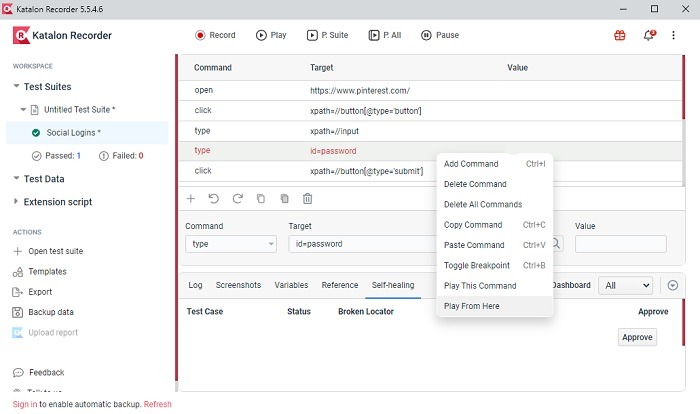Click the Feedback speech bubble icon
The width and height of the screenshot is (700, 414).
click(x=18, y=372)
